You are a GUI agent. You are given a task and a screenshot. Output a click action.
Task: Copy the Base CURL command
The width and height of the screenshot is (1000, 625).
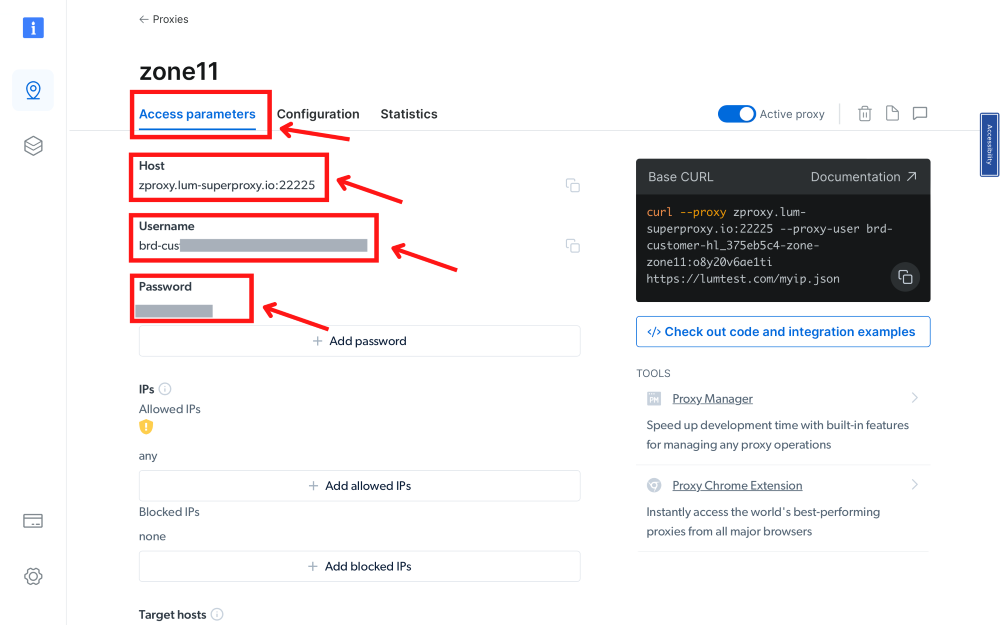click(x=905, y=277)
